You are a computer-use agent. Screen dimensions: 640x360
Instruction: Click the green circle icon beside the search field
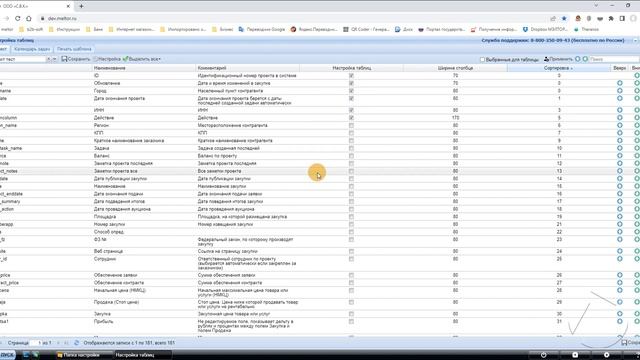pos(585,59)
